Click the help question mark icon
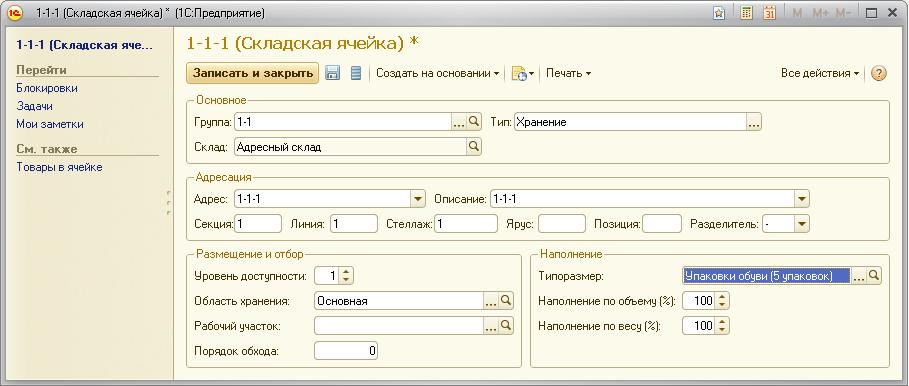Image resolution: width=909 pixels, height=386 pixels. tap(879, 74)
